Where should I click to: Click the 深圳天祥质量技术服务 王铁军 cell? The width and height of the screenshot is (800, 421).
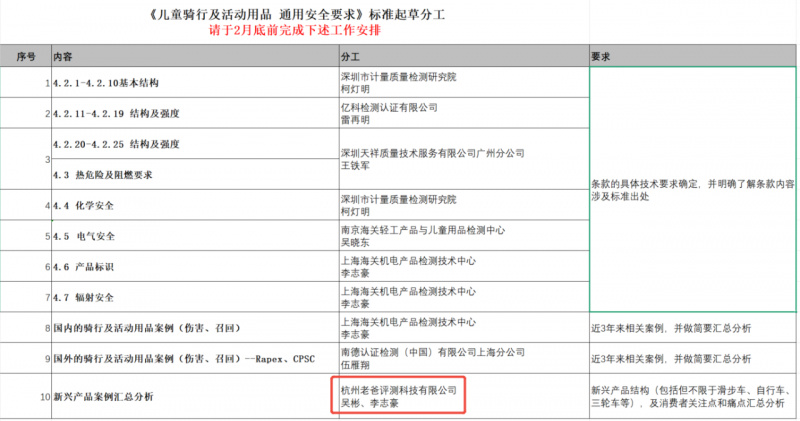tap(430, 160)
